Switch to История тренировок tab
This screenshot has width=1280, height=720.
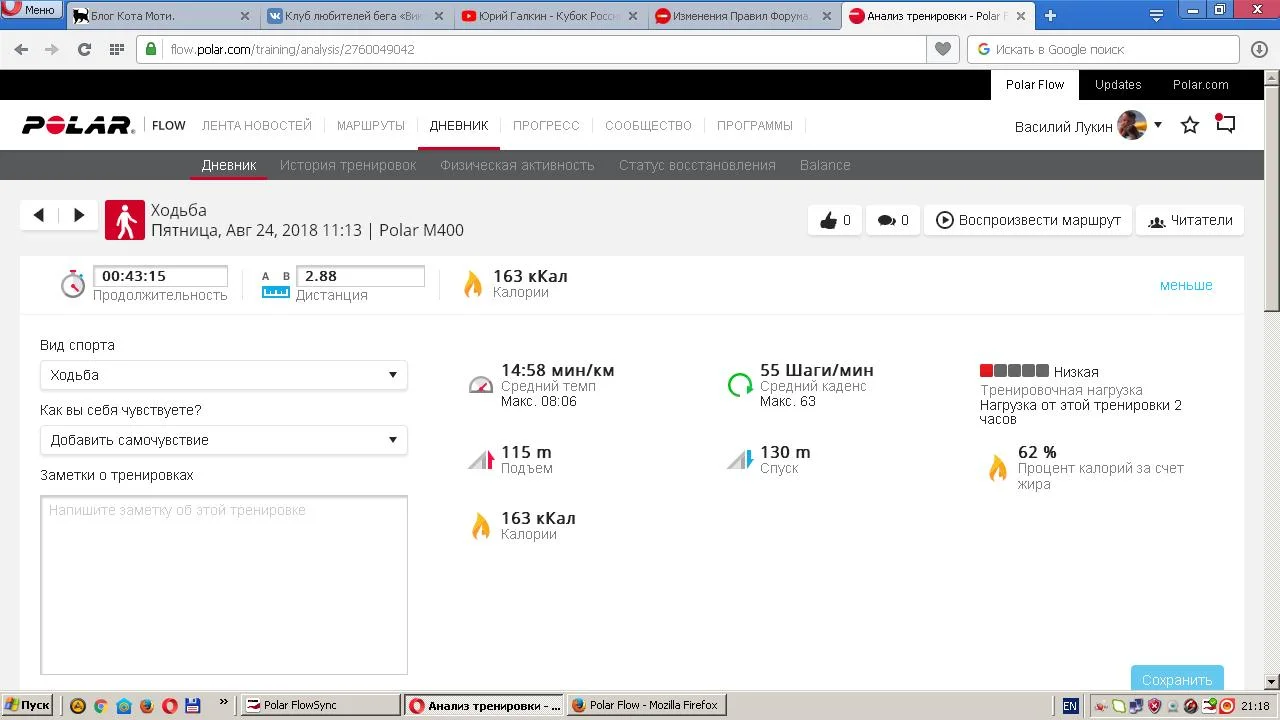pyautogui.click(x=348, y=165)
